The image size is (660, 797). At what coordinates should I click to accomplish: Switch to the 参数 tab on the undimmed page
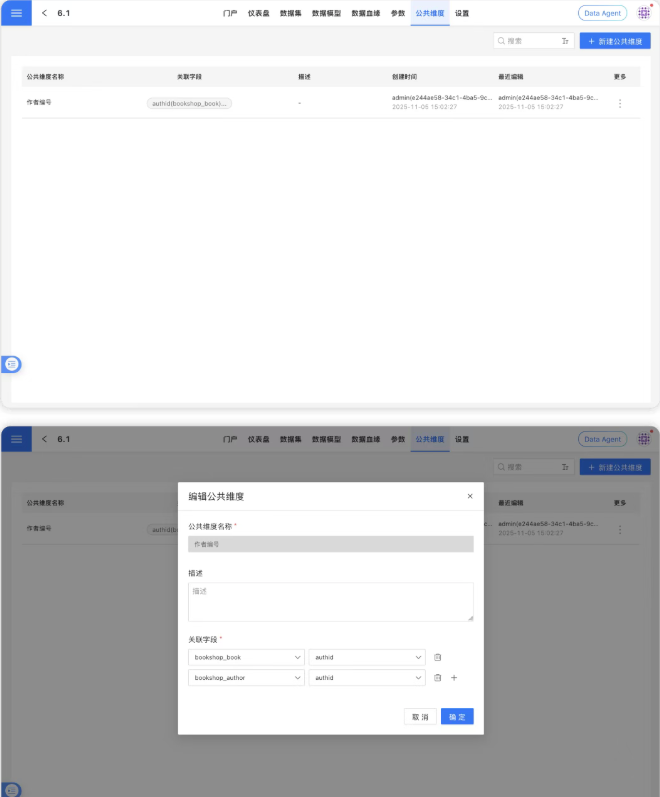[x=398, y=13]
